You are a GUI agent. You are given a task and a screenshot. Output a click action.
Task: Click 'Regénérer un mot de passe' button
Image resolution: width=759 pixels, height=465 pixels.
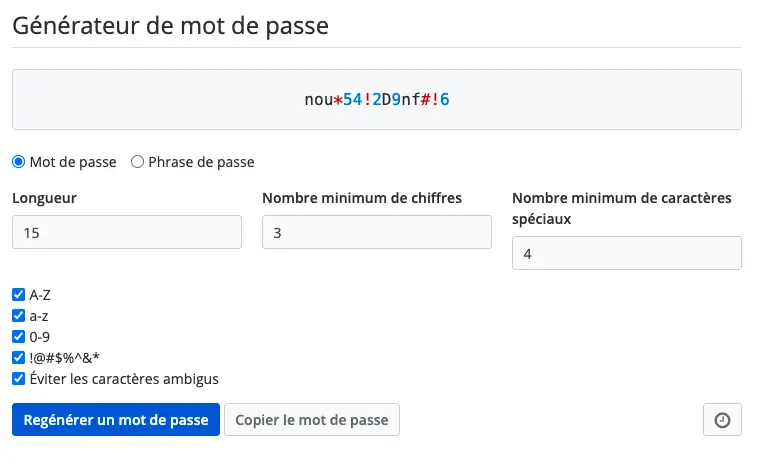(x=116, y=420)
